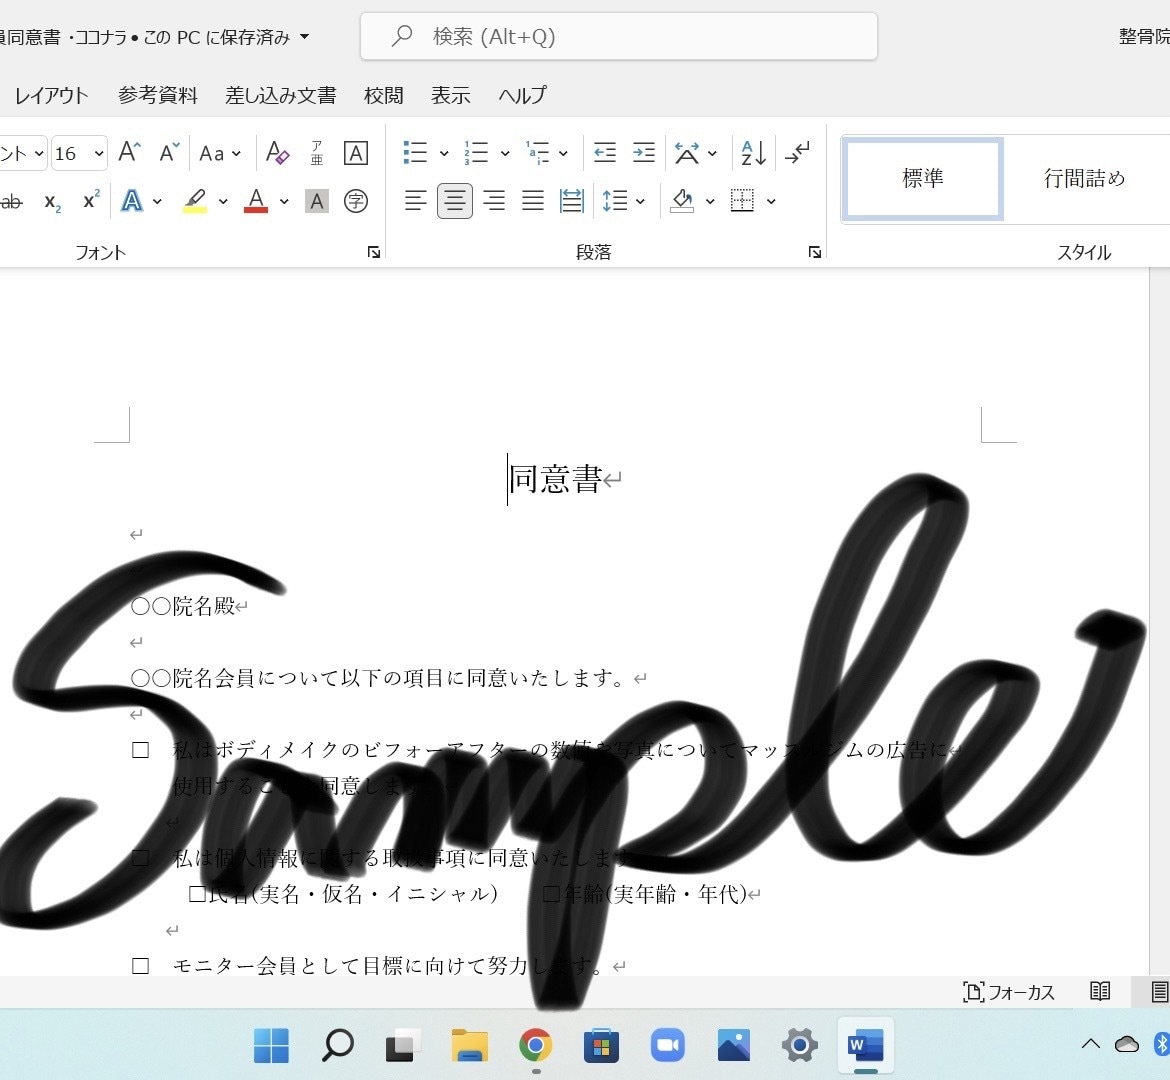Click the フォーカス mode button
Image resolution: width=1170 pixels, height=1080 pixels.
coord(1009,992)
